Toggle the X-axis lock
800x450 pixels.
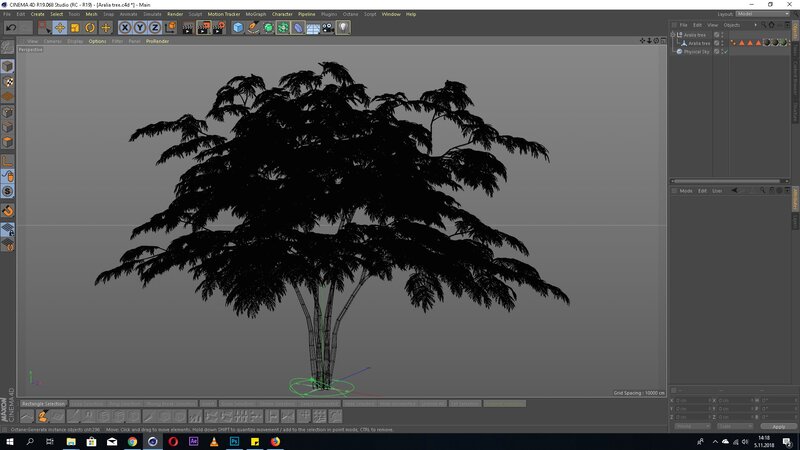point(125,28)
